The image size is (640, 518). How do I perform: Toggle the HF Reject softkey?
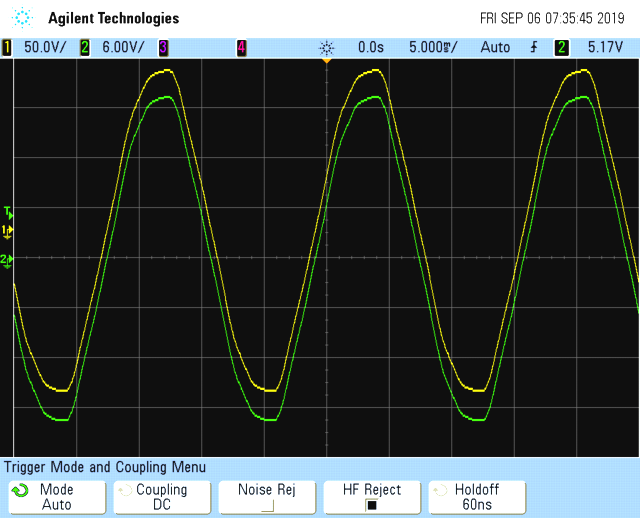click(x=372, y=497)
